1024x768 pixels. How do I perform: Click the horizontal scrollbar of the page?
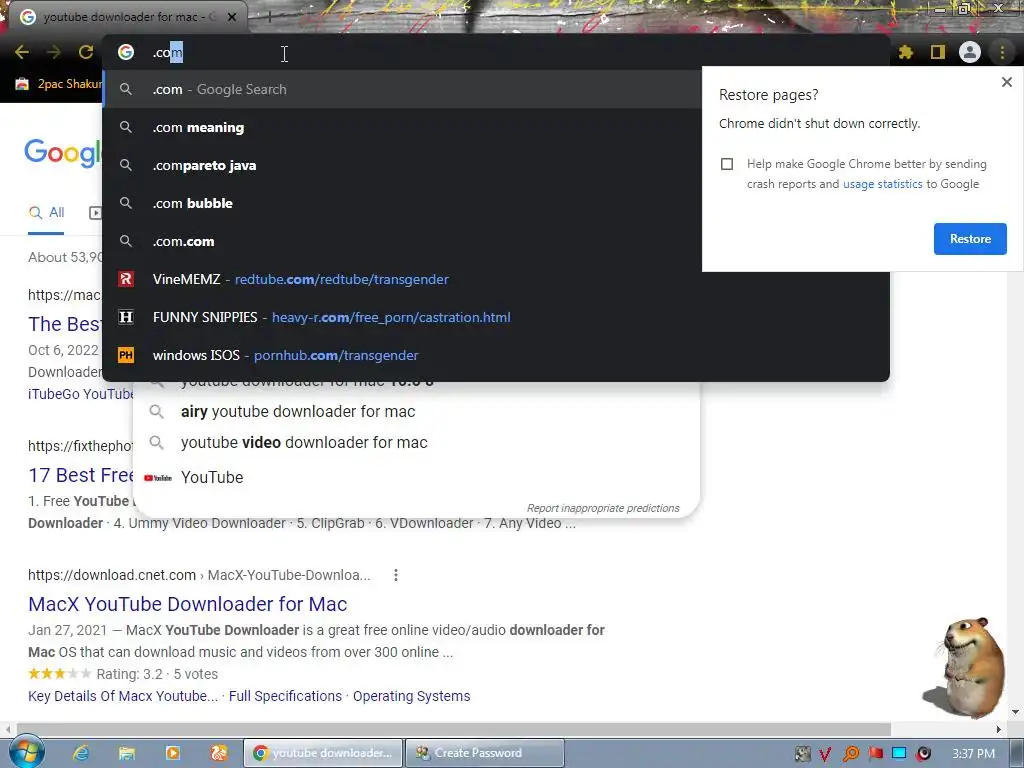tap(454, 729)
